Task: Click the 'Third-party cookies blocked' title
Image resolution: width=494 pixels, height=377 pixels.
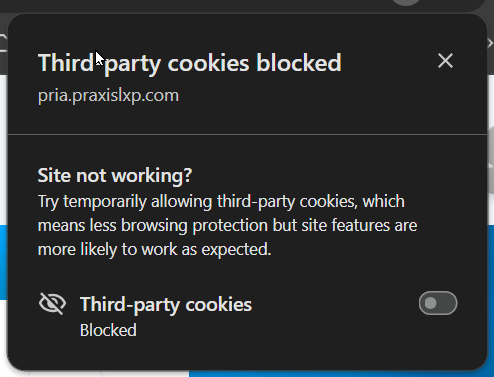Action: point(190,63)
